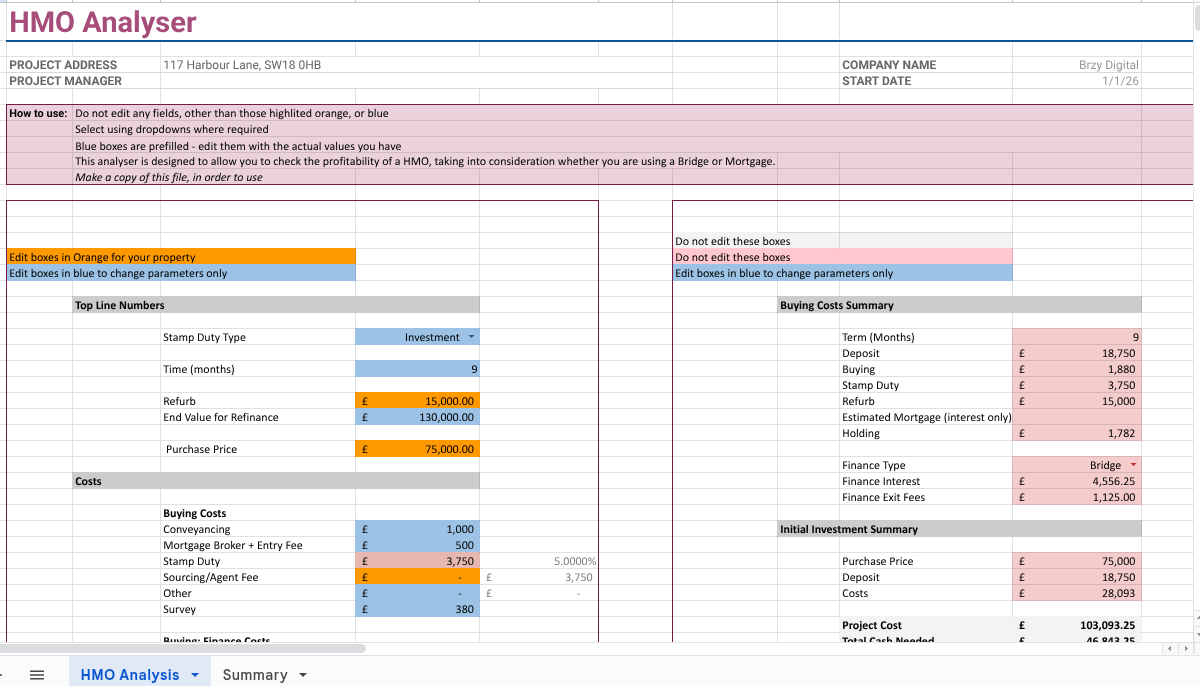Click the 5.0000% stamp duty rate cell
Viewport: 1200px width, 686px height.
[x=539, y=561]
